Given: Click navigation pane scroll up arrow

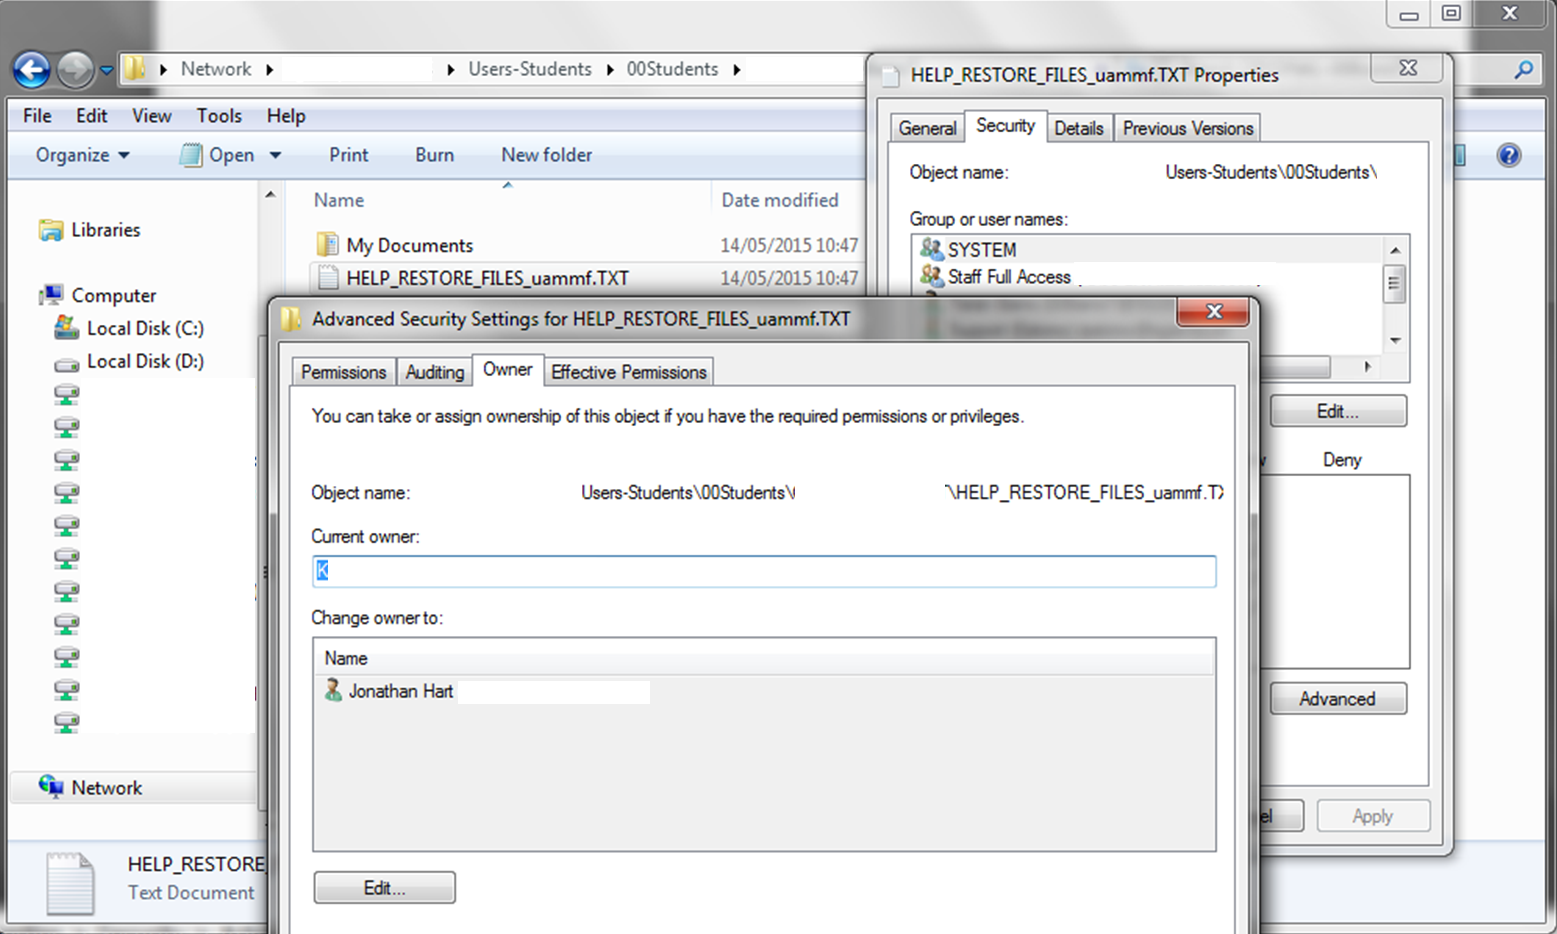Looking at the screenshot, I should point(270,195).
